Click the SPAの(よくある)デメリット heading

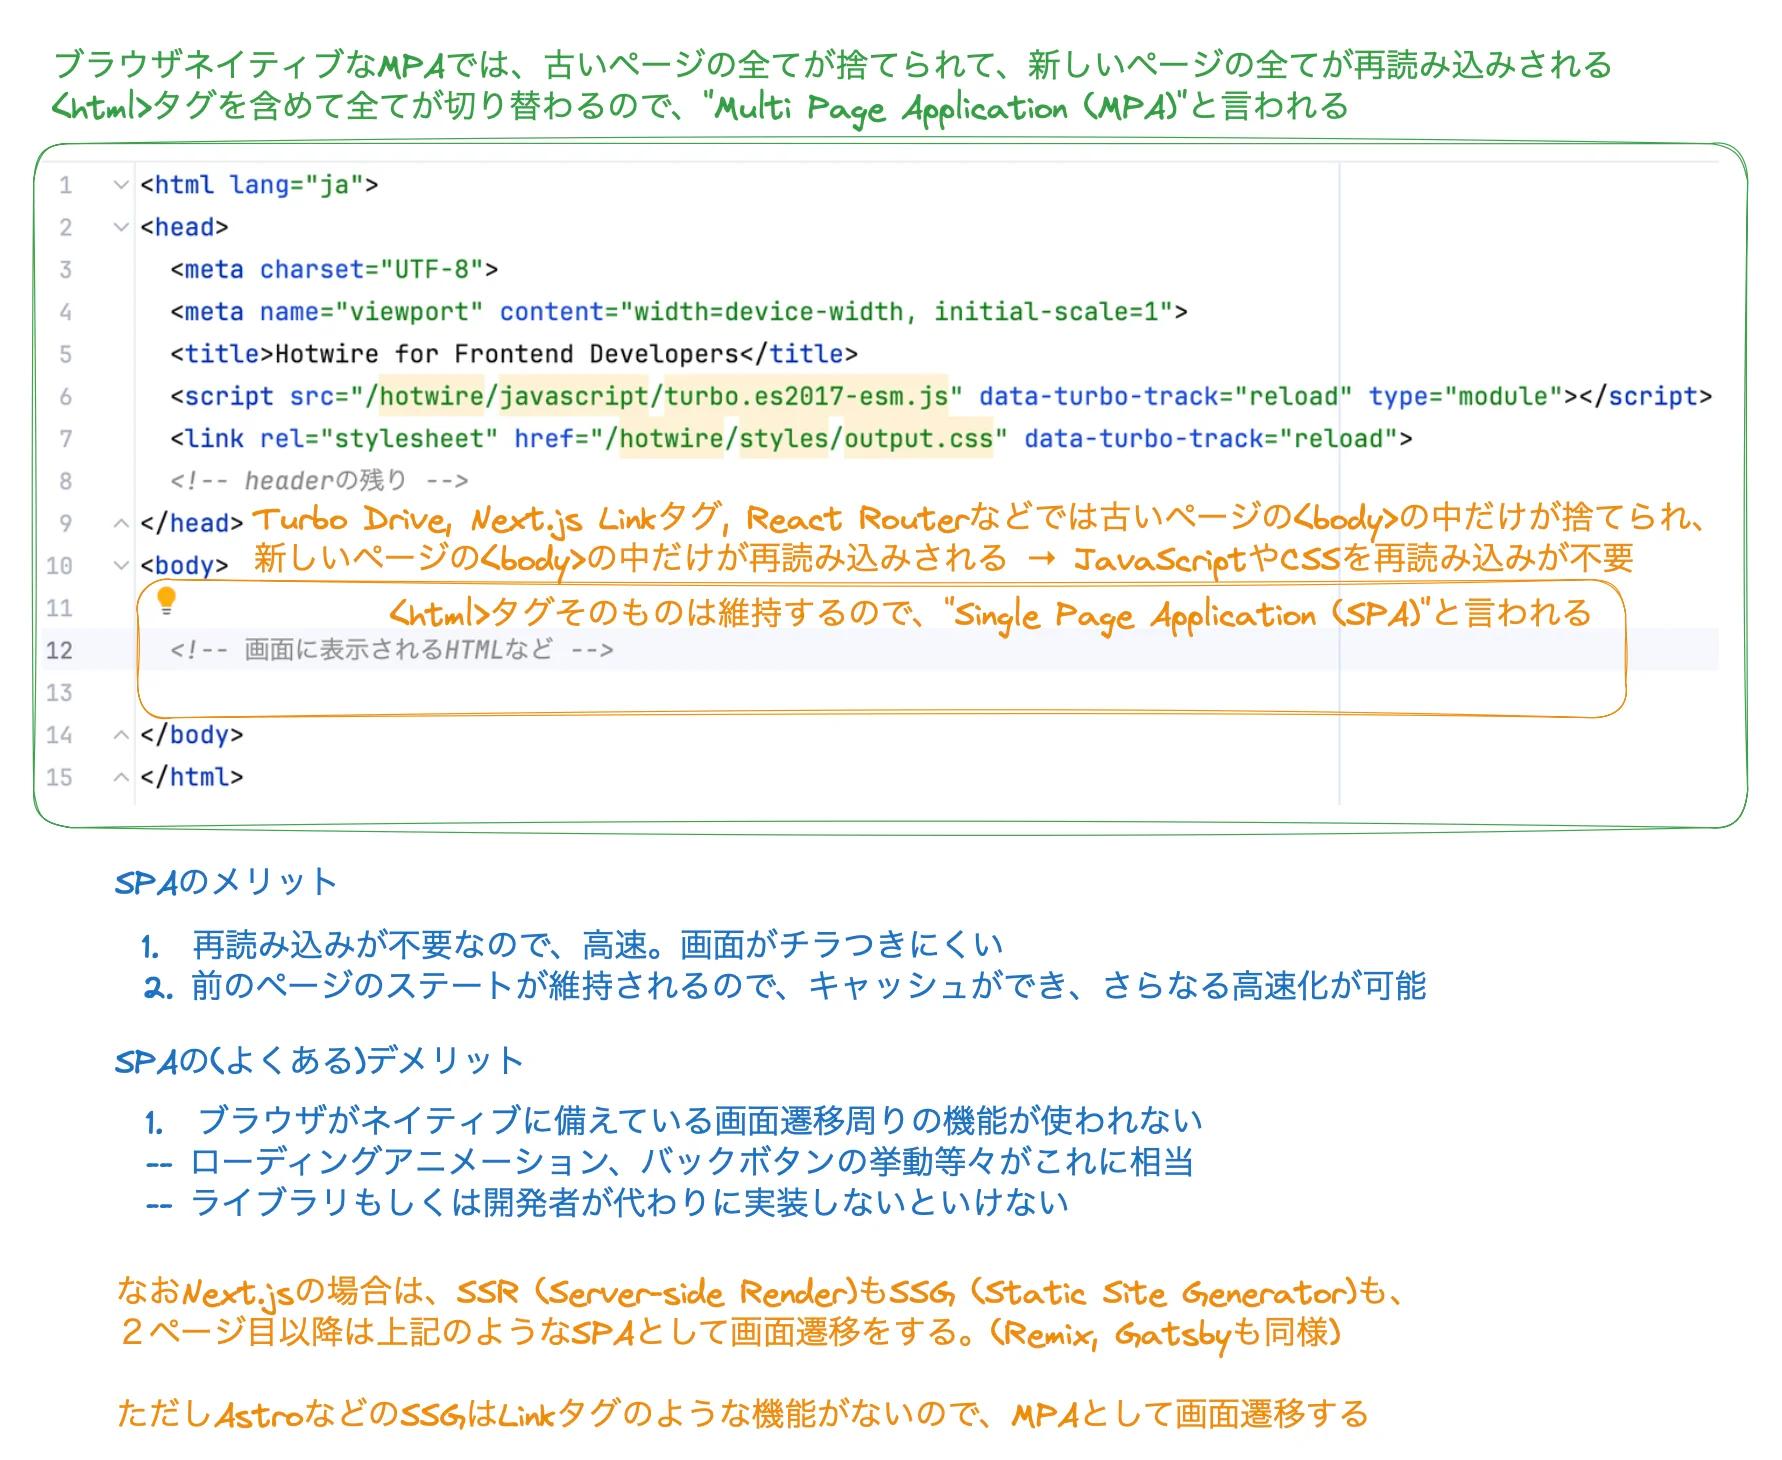(319, 1060)
